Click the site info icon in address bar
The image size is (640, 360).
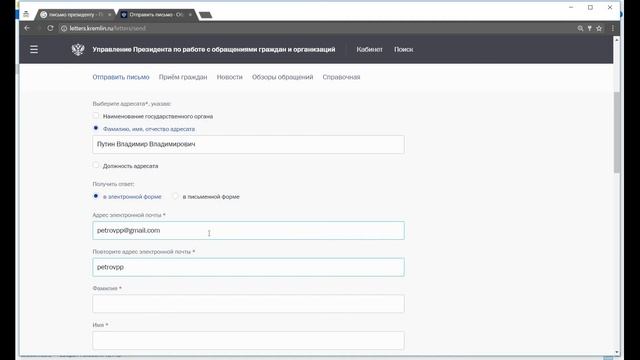click(64, 29)
